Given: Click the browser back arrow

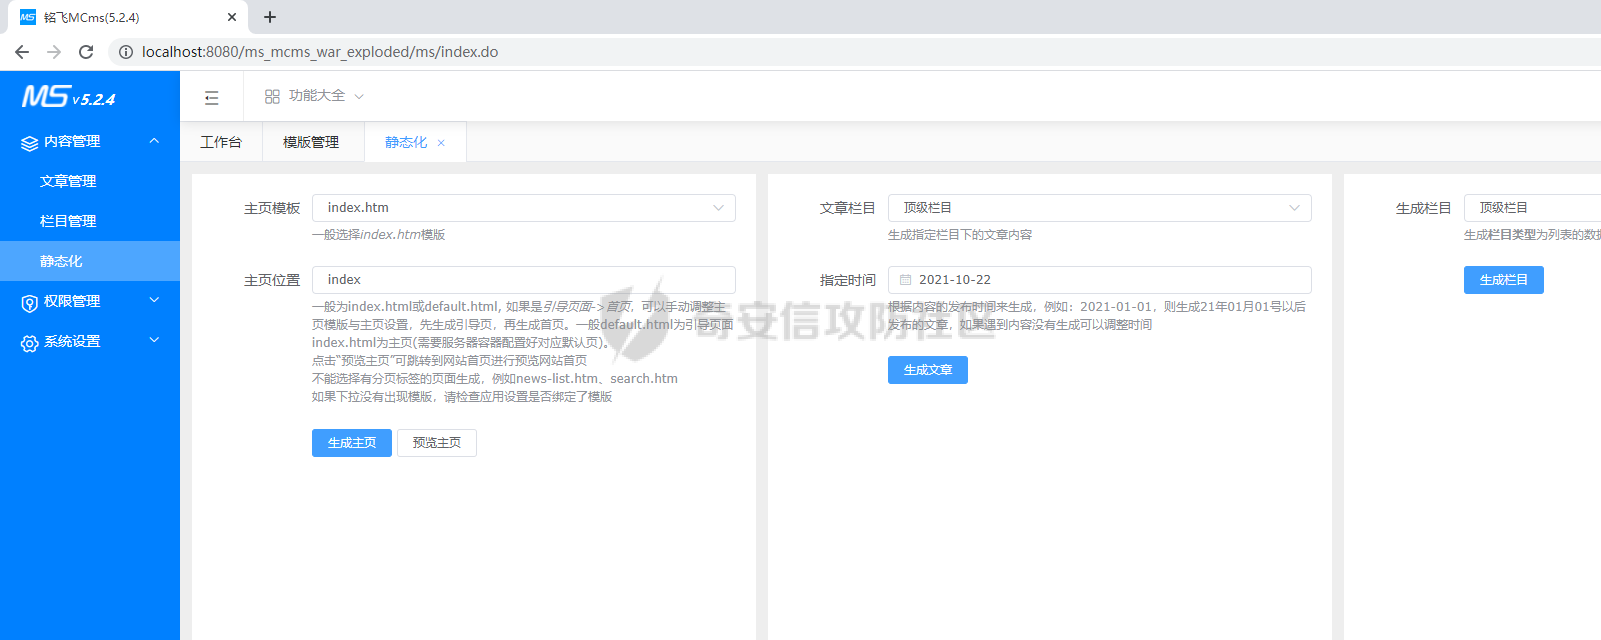Looking at the screenshot, I should (22, 52).
